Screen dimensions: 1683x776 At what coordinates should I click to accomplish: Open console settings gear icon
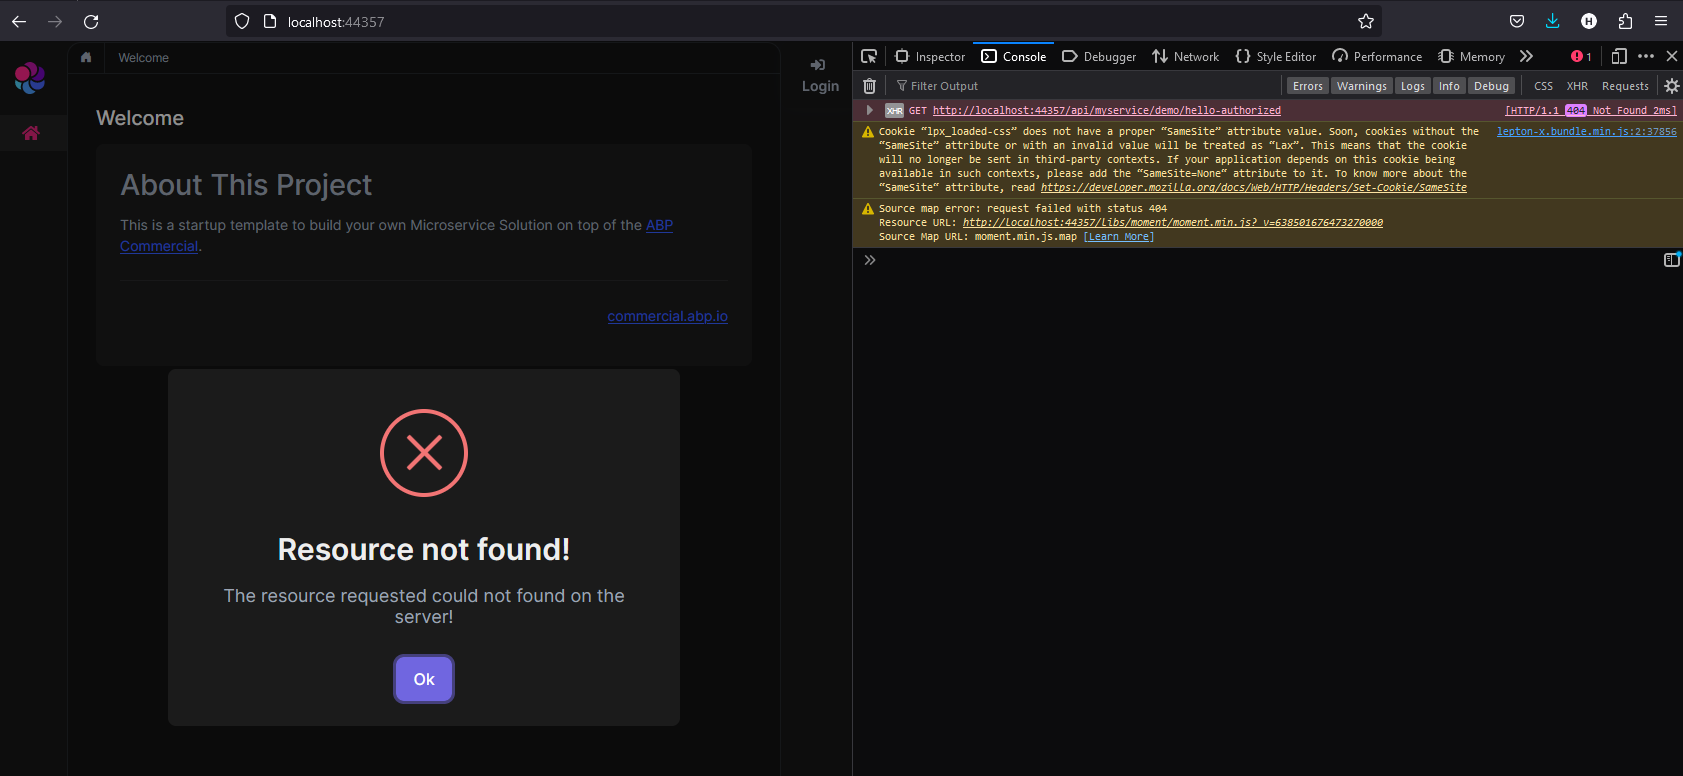pos(1671,86)
